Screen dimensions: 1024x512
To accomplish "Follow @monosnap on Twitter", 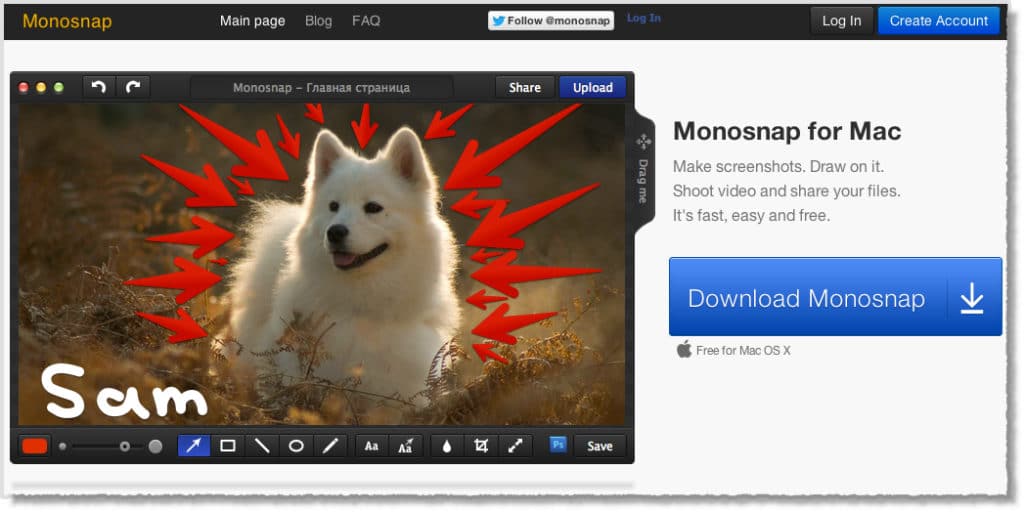I will pos(551,21).
